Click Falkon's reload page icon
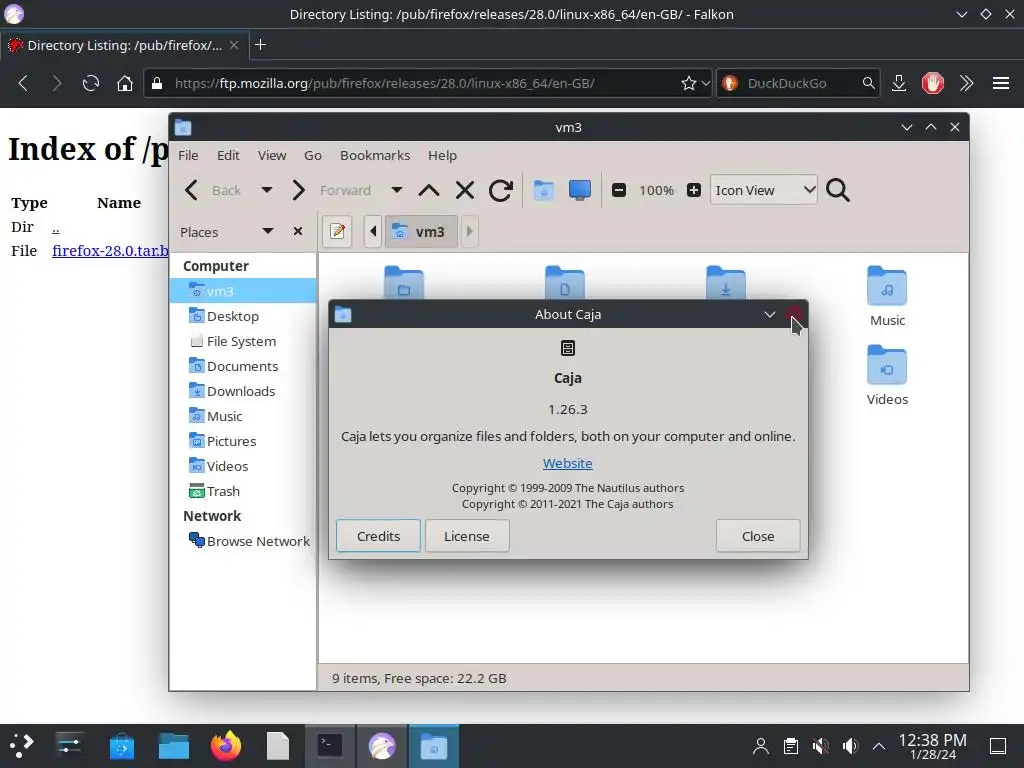1024x768 pixels. click(x=90, y=83)
